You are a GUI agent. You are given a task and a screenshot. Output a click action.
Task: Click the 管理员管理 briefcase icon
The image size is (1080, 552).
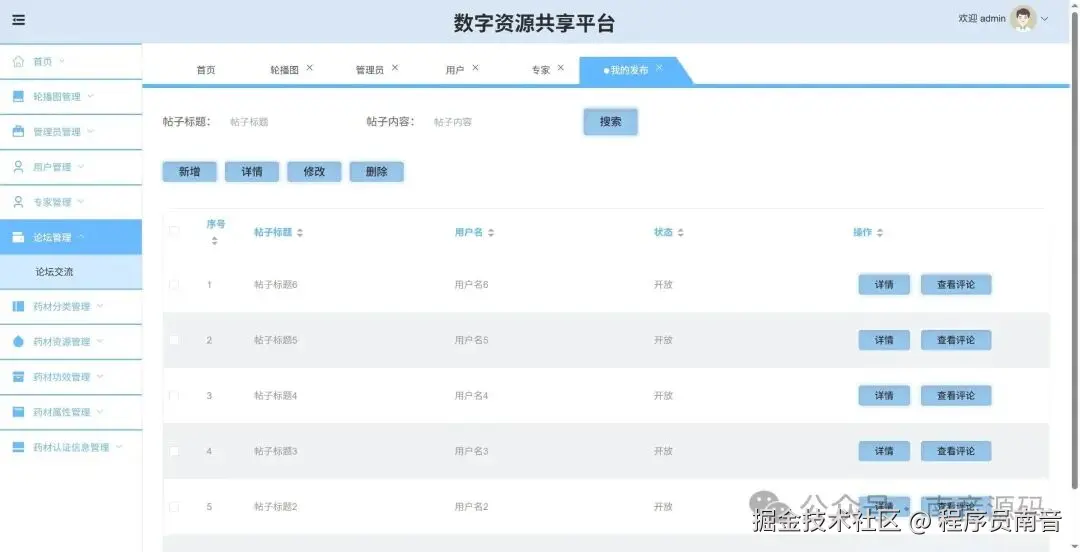pos(19,132)
